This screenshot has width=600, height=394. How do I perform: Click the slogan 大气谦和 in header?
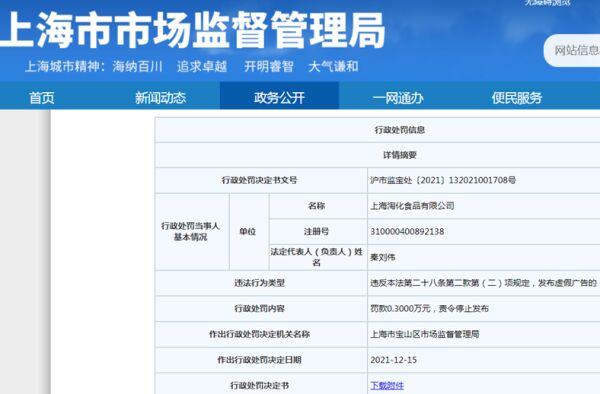point(333,67)
